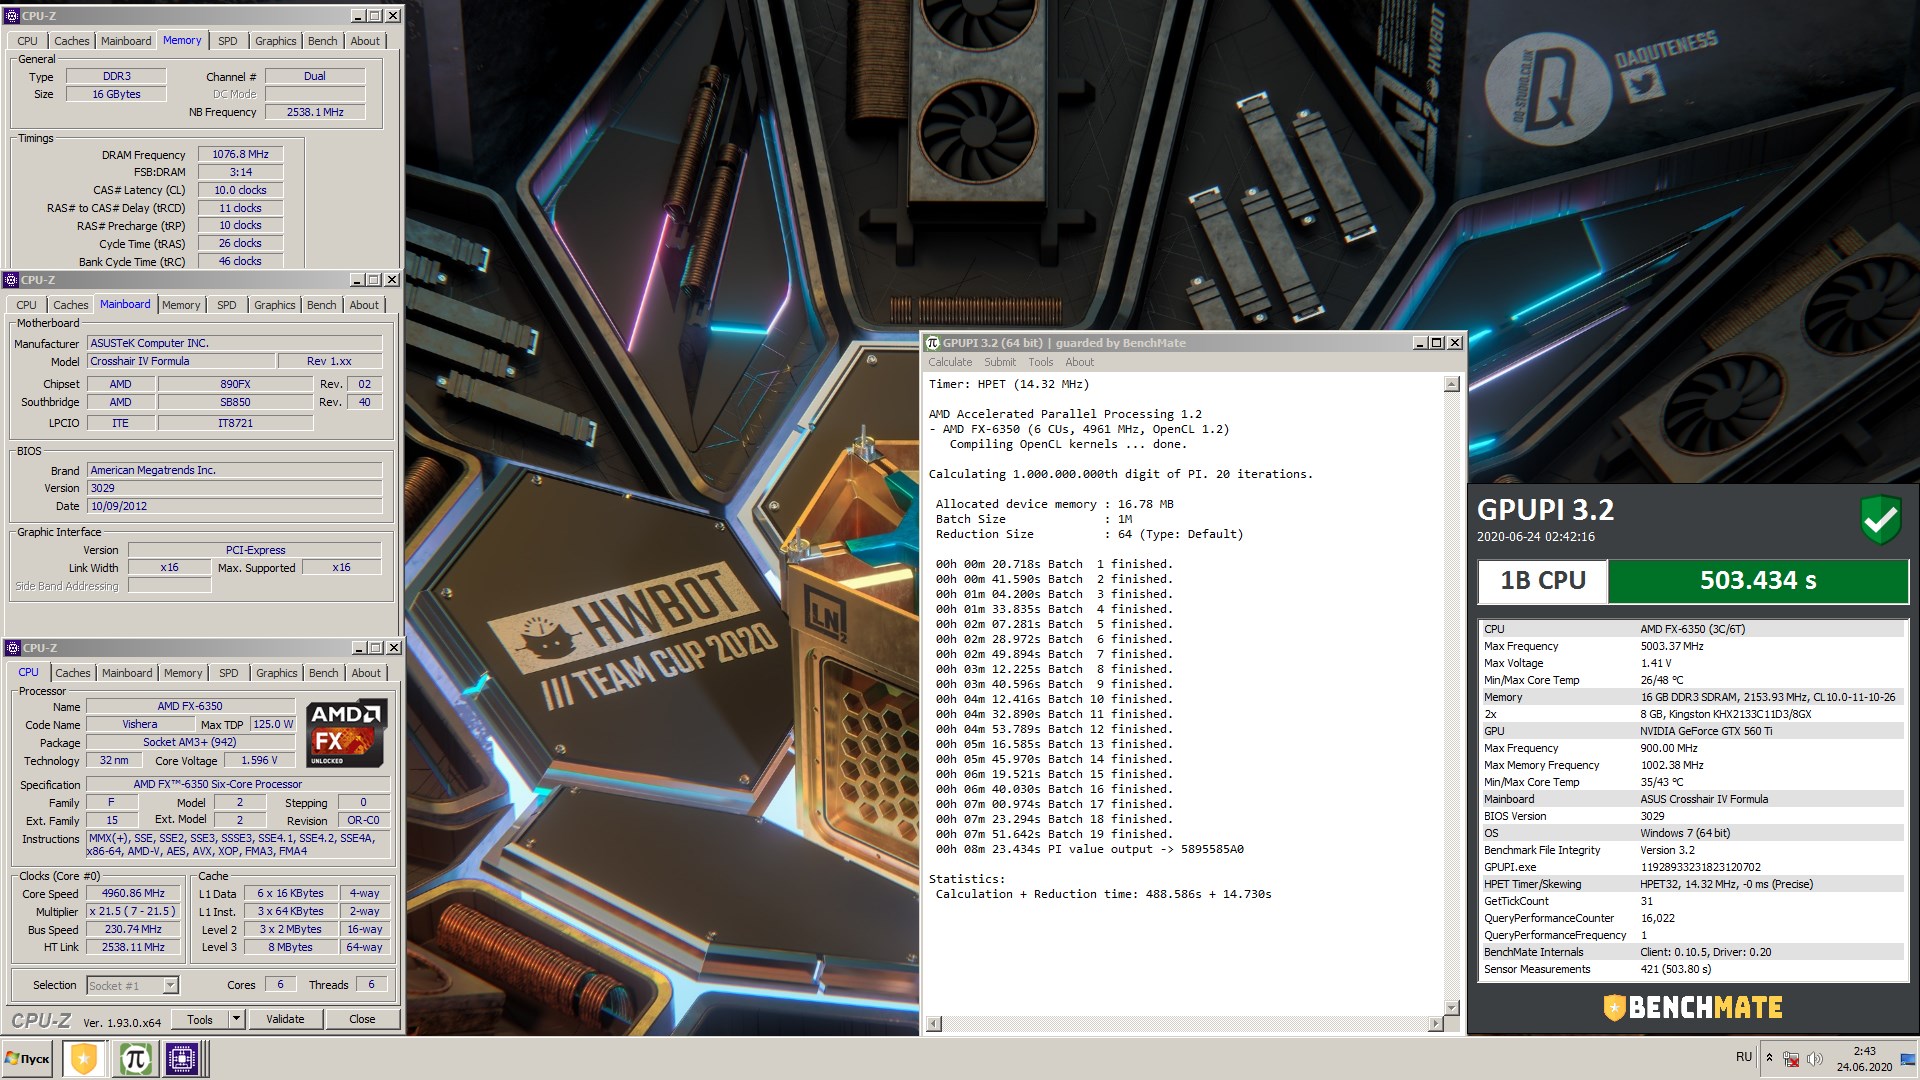
Task: Click the AMD FX-6350 processor name field
Action: point(190,706)
